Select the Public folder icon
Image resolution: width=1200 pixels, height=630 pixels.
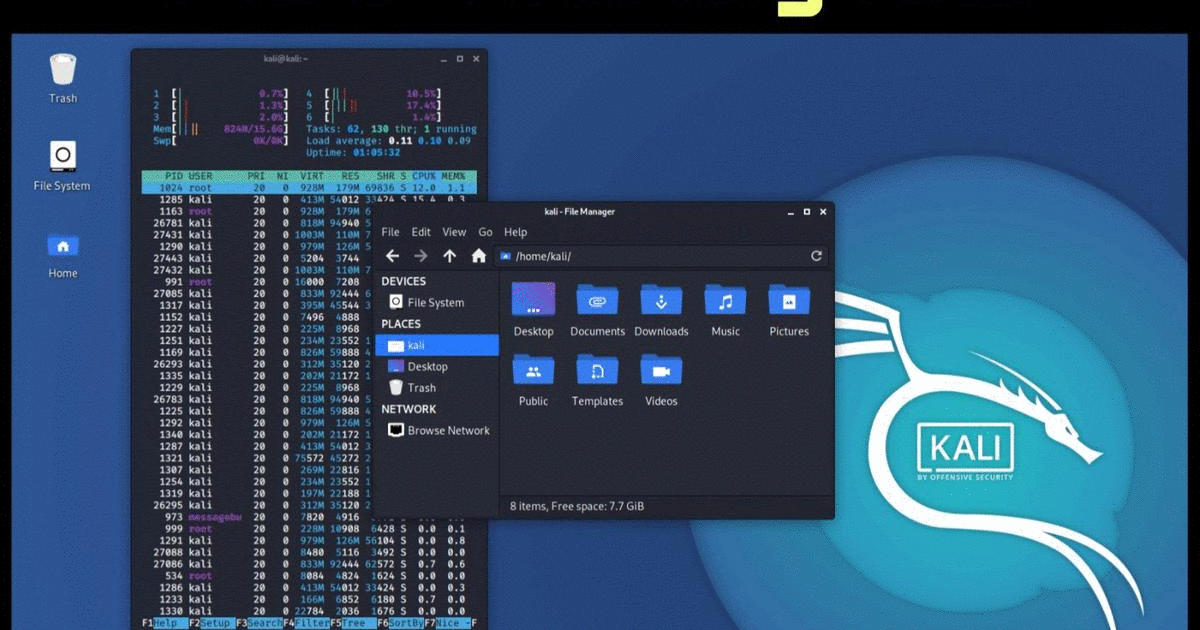533,371
